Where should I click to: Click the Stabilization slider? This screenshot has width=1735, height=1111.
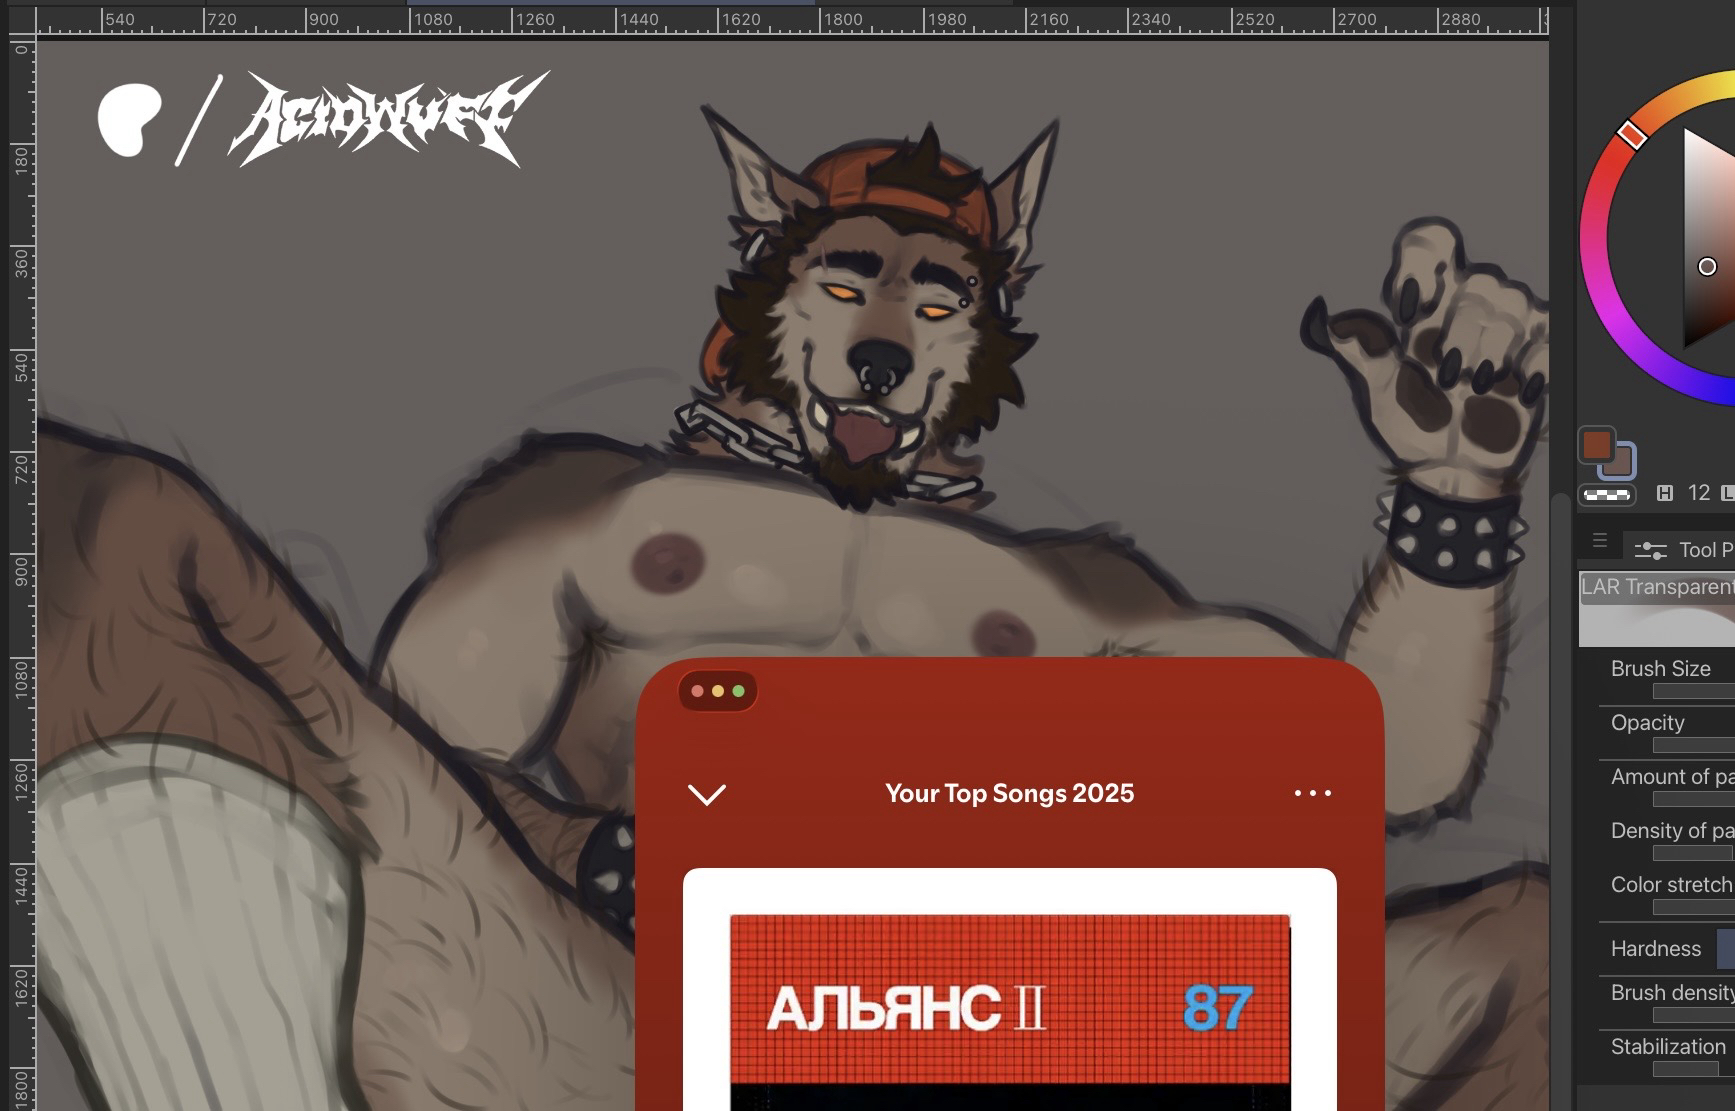pyautogui.click(x=1685, y=1069)
